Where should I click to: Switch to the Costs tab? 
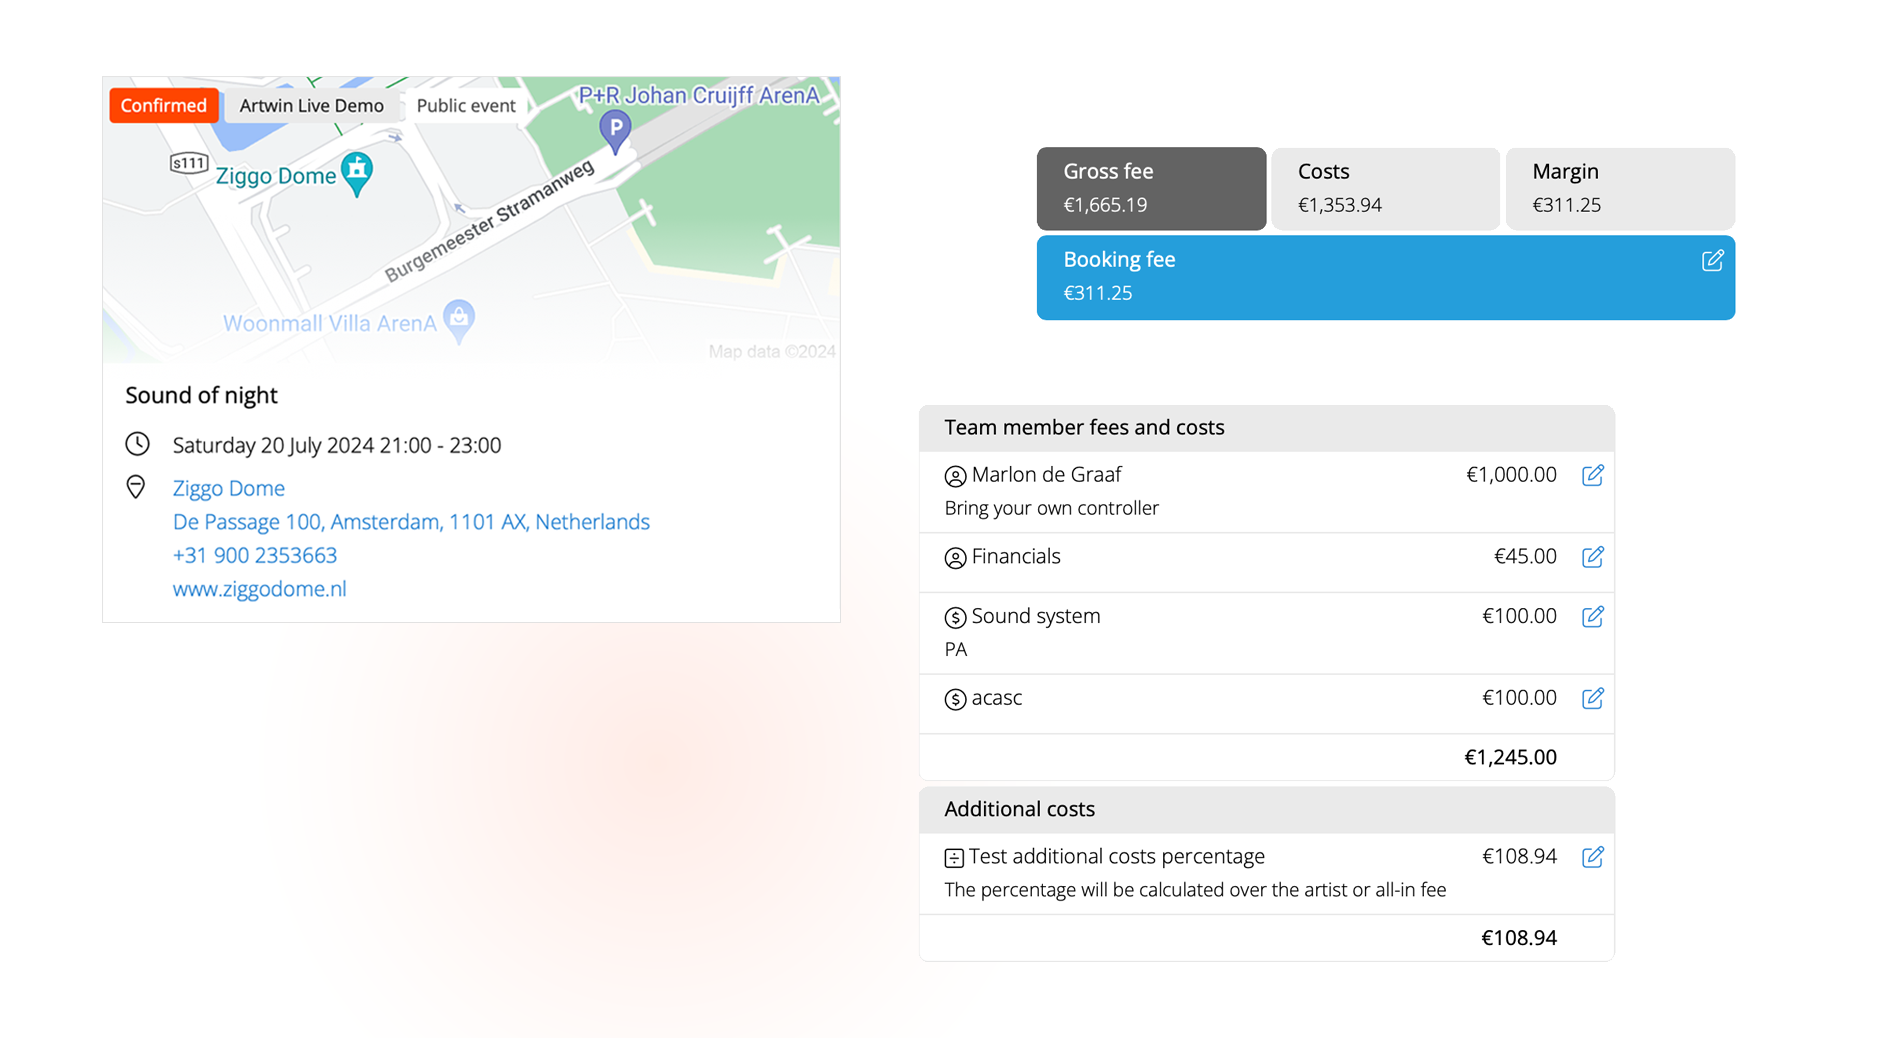1385,188
